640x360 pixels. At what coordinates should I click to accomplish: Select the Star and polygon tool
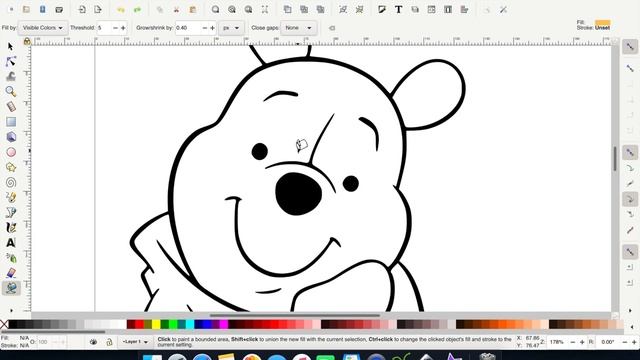11,167
